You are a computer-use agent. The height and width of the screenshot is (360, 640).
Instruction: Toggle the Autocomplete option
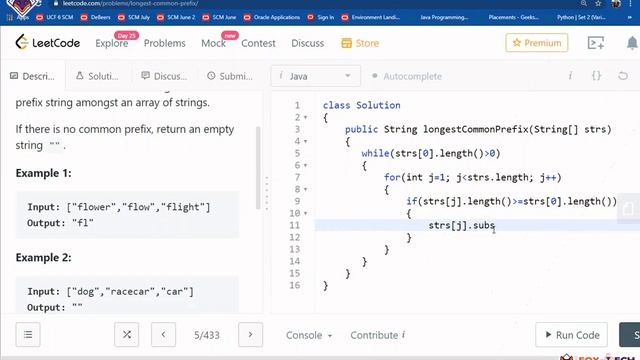pyautogui.click(x=407, y=76)
